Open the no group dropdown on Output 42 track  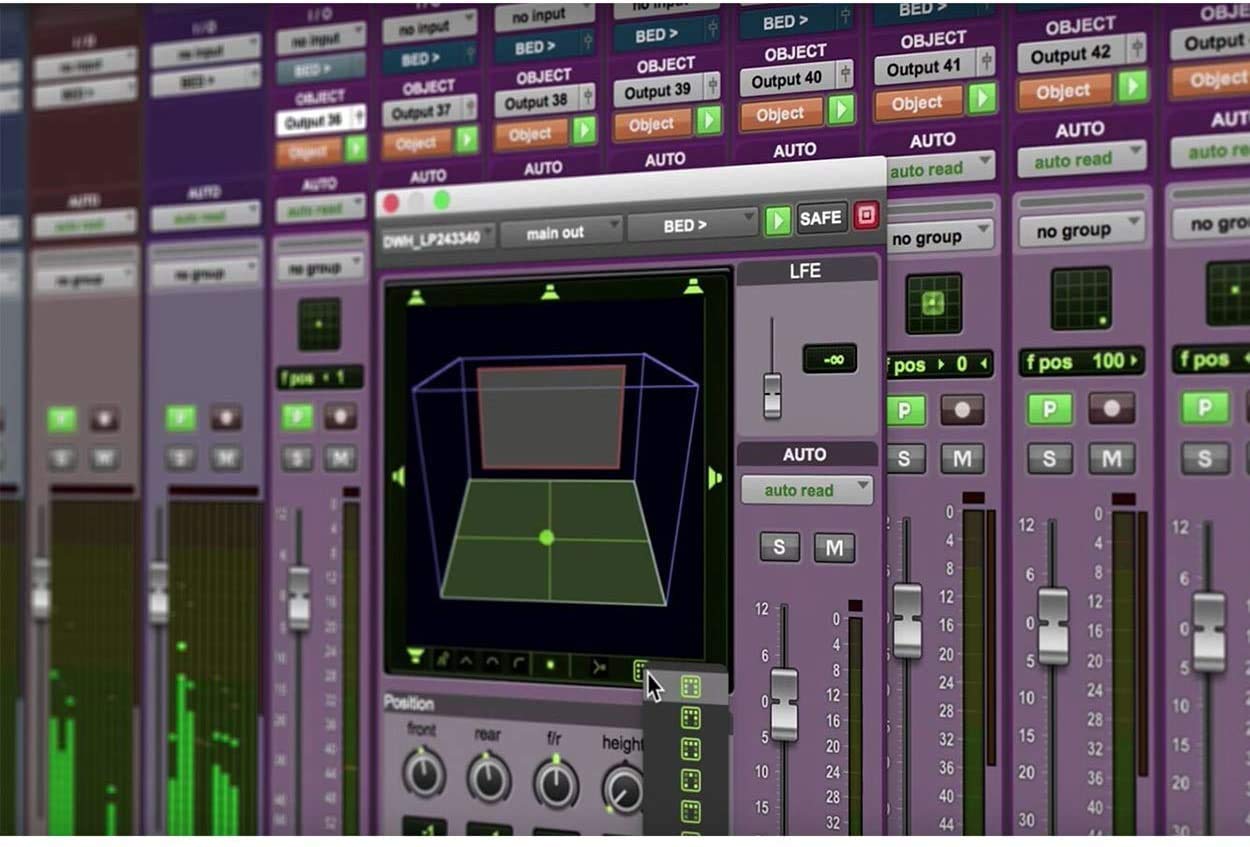click(1082, 231)
